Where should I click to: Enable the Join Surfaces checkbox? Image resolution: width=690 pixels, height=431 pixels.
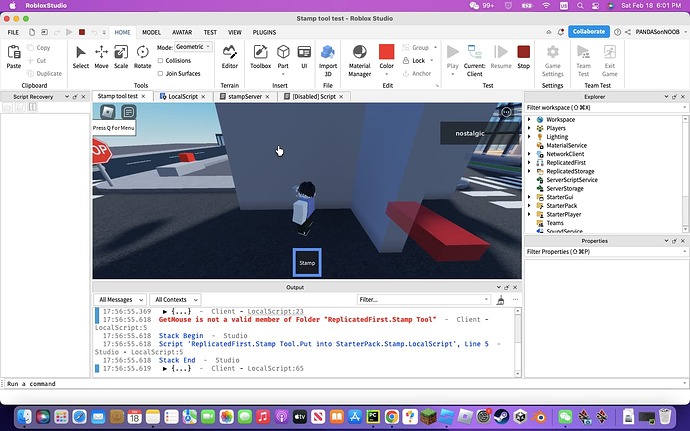coord(160,74)
